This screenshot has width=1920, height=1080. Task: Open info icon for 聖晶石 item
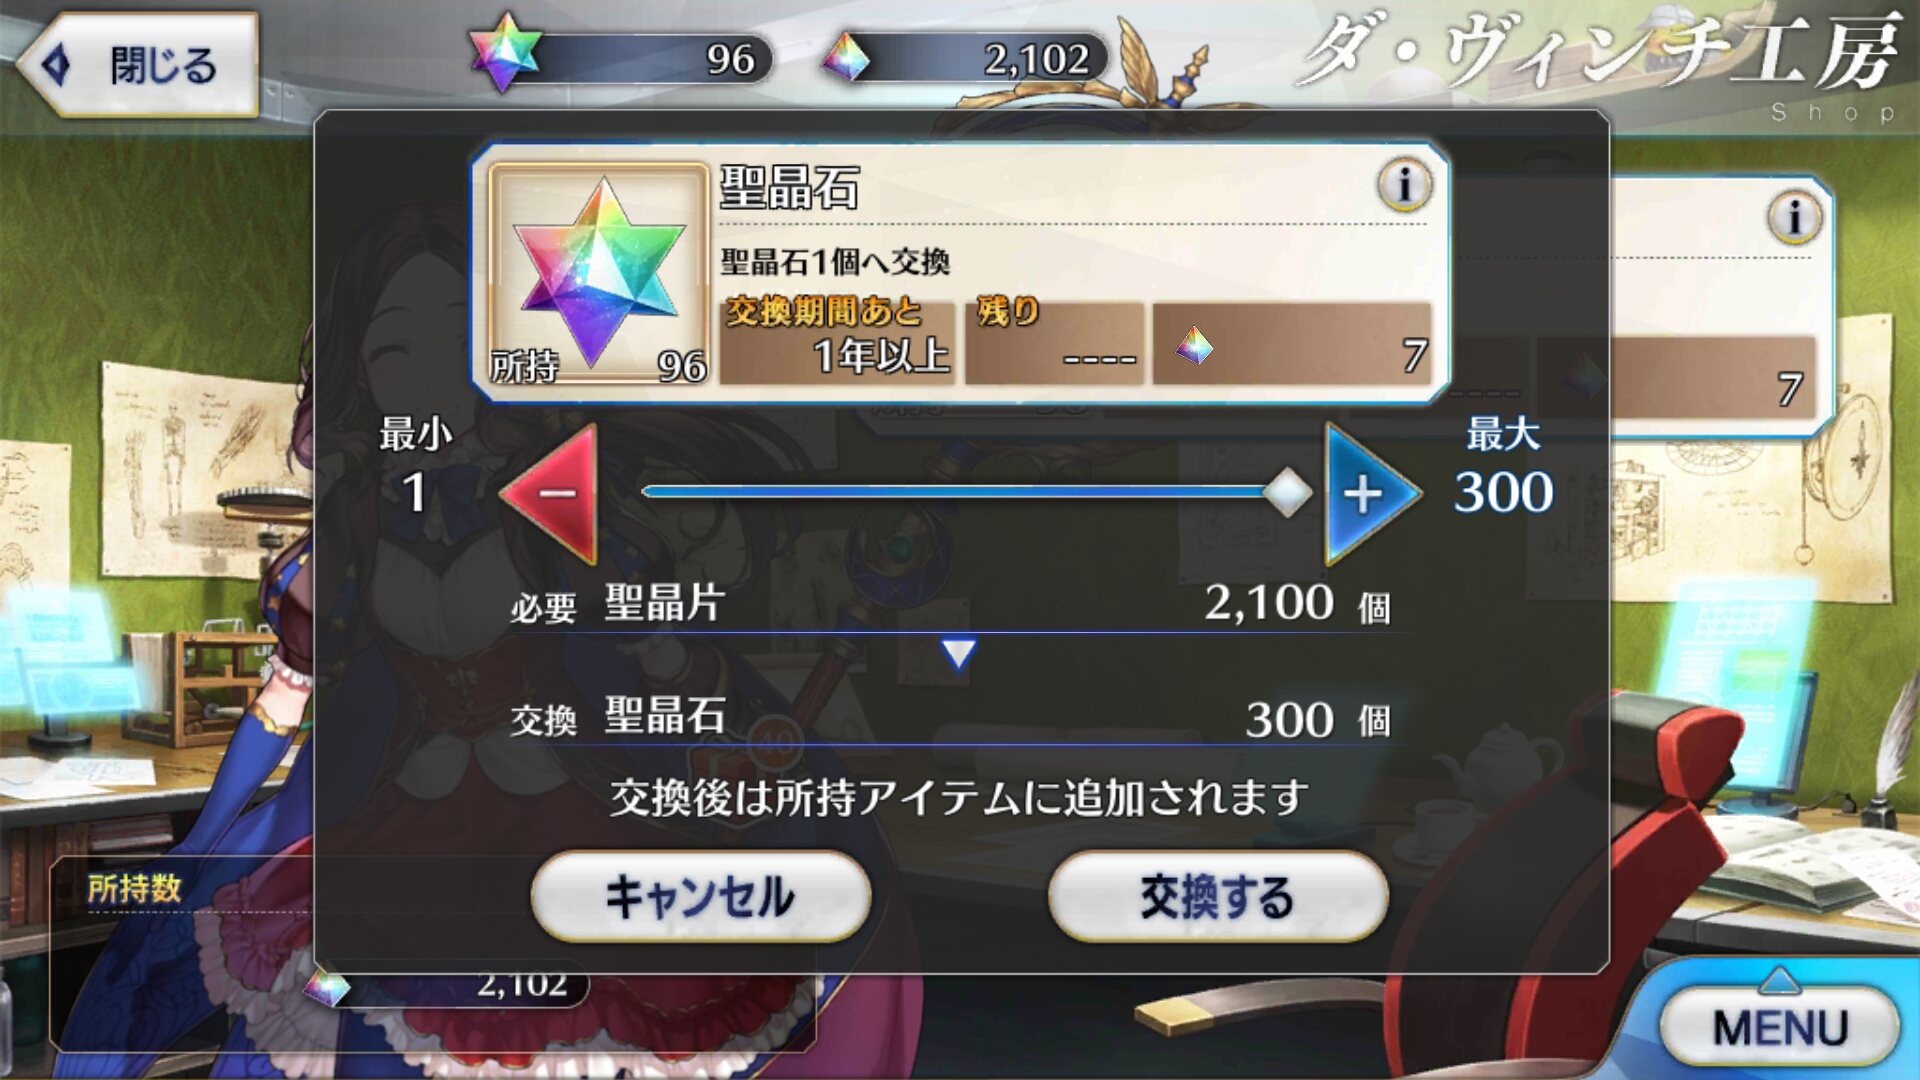click(1404, 185)
